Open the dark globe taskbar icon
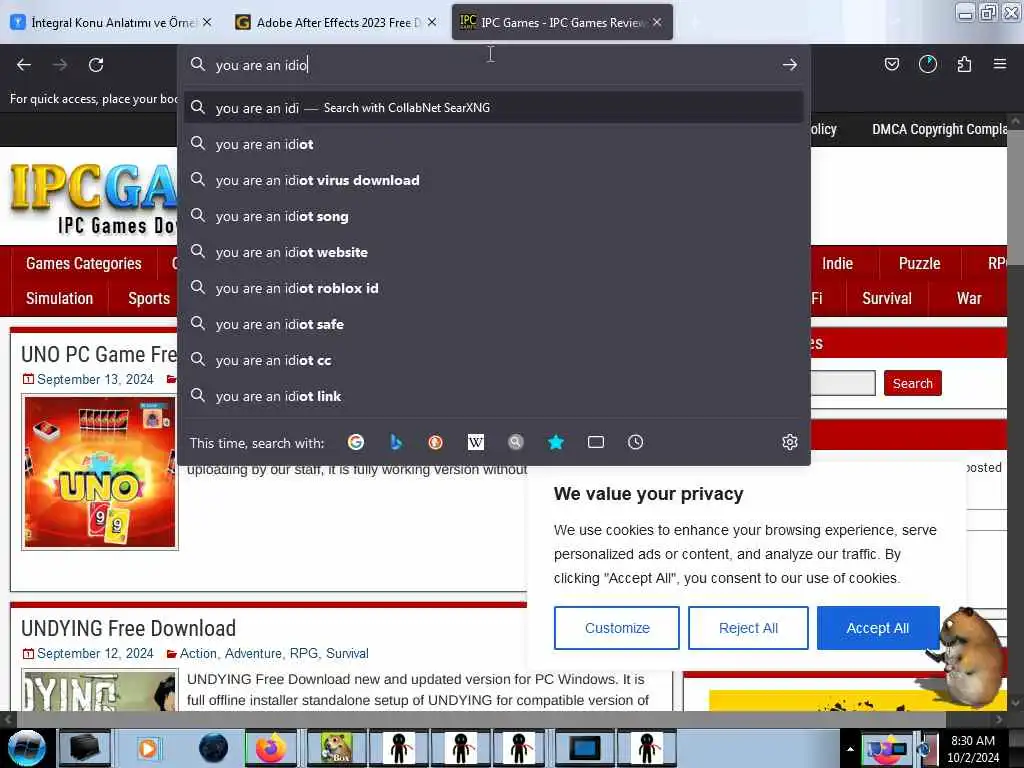Screen dimensions: 1024x768 (214, 748)
